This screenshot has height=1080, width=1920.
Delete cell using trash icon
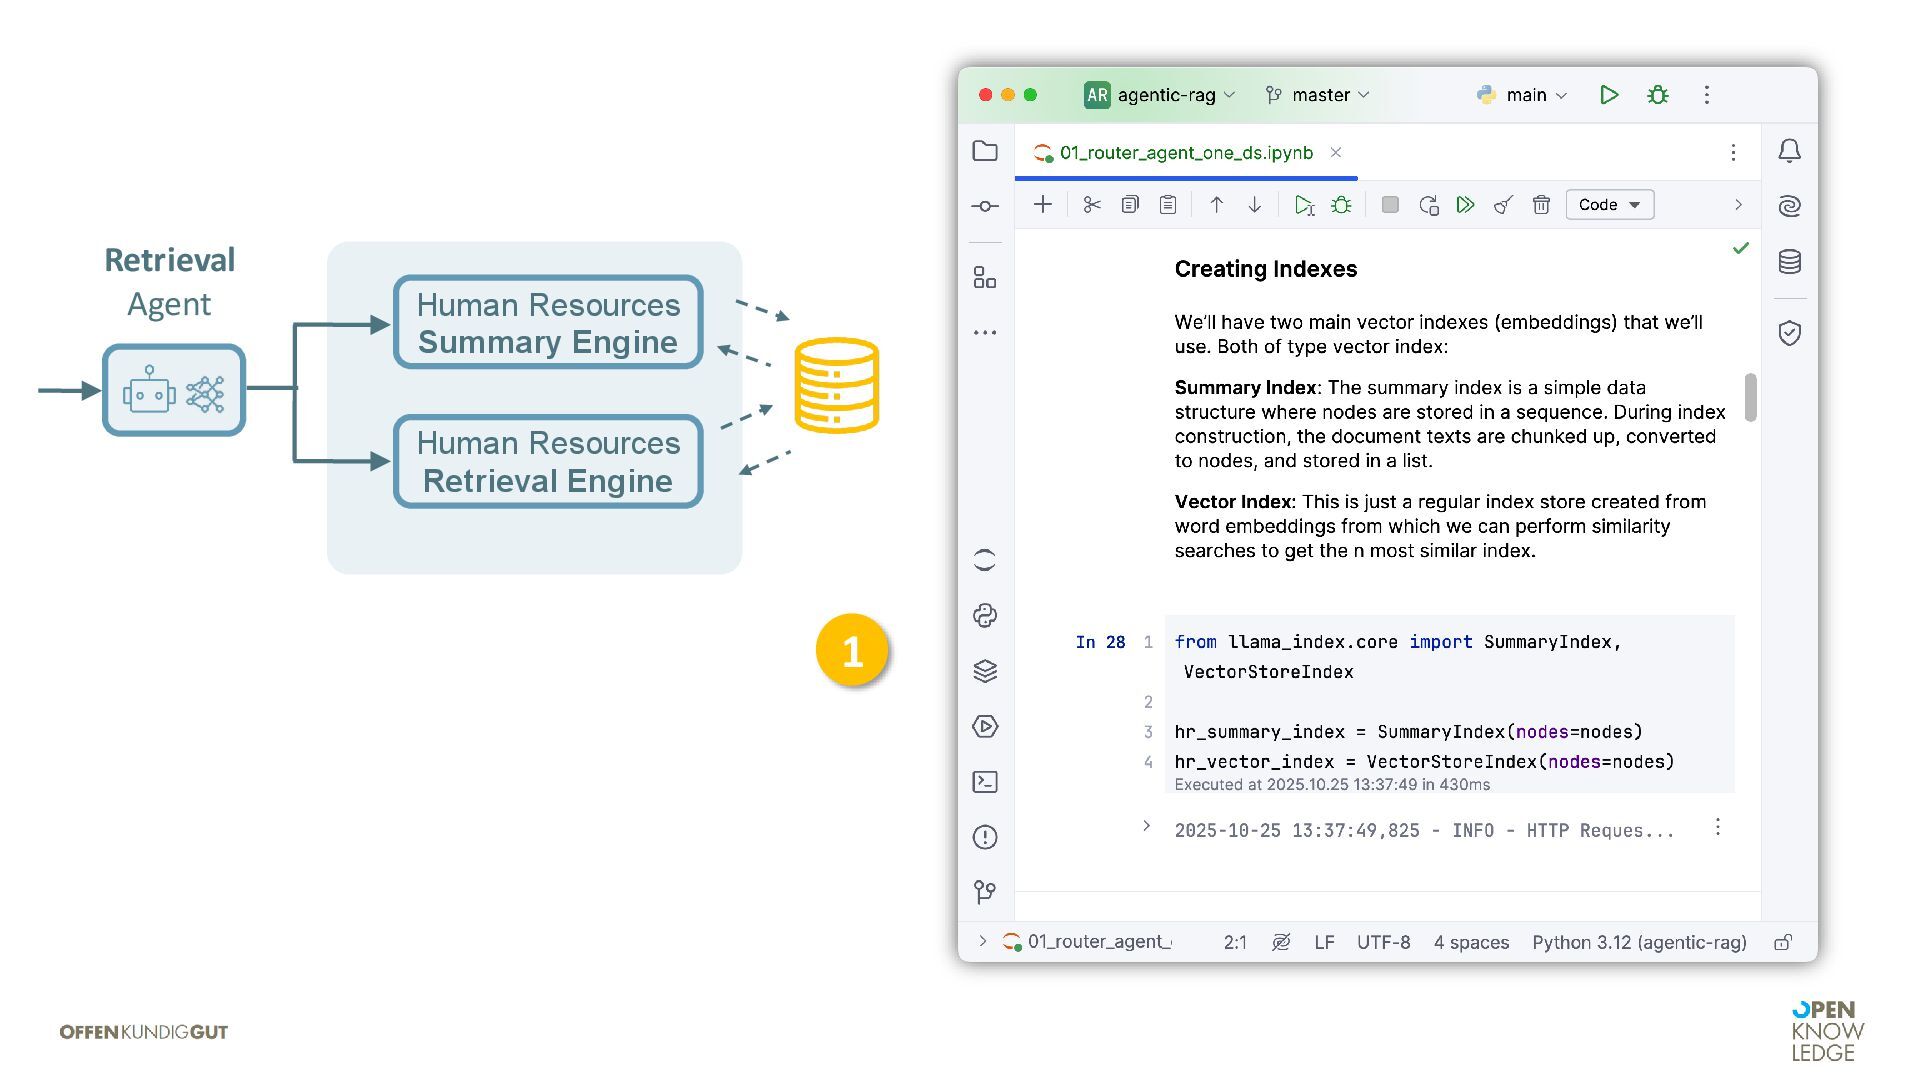pyautogui.click(x=1541, y=205)
